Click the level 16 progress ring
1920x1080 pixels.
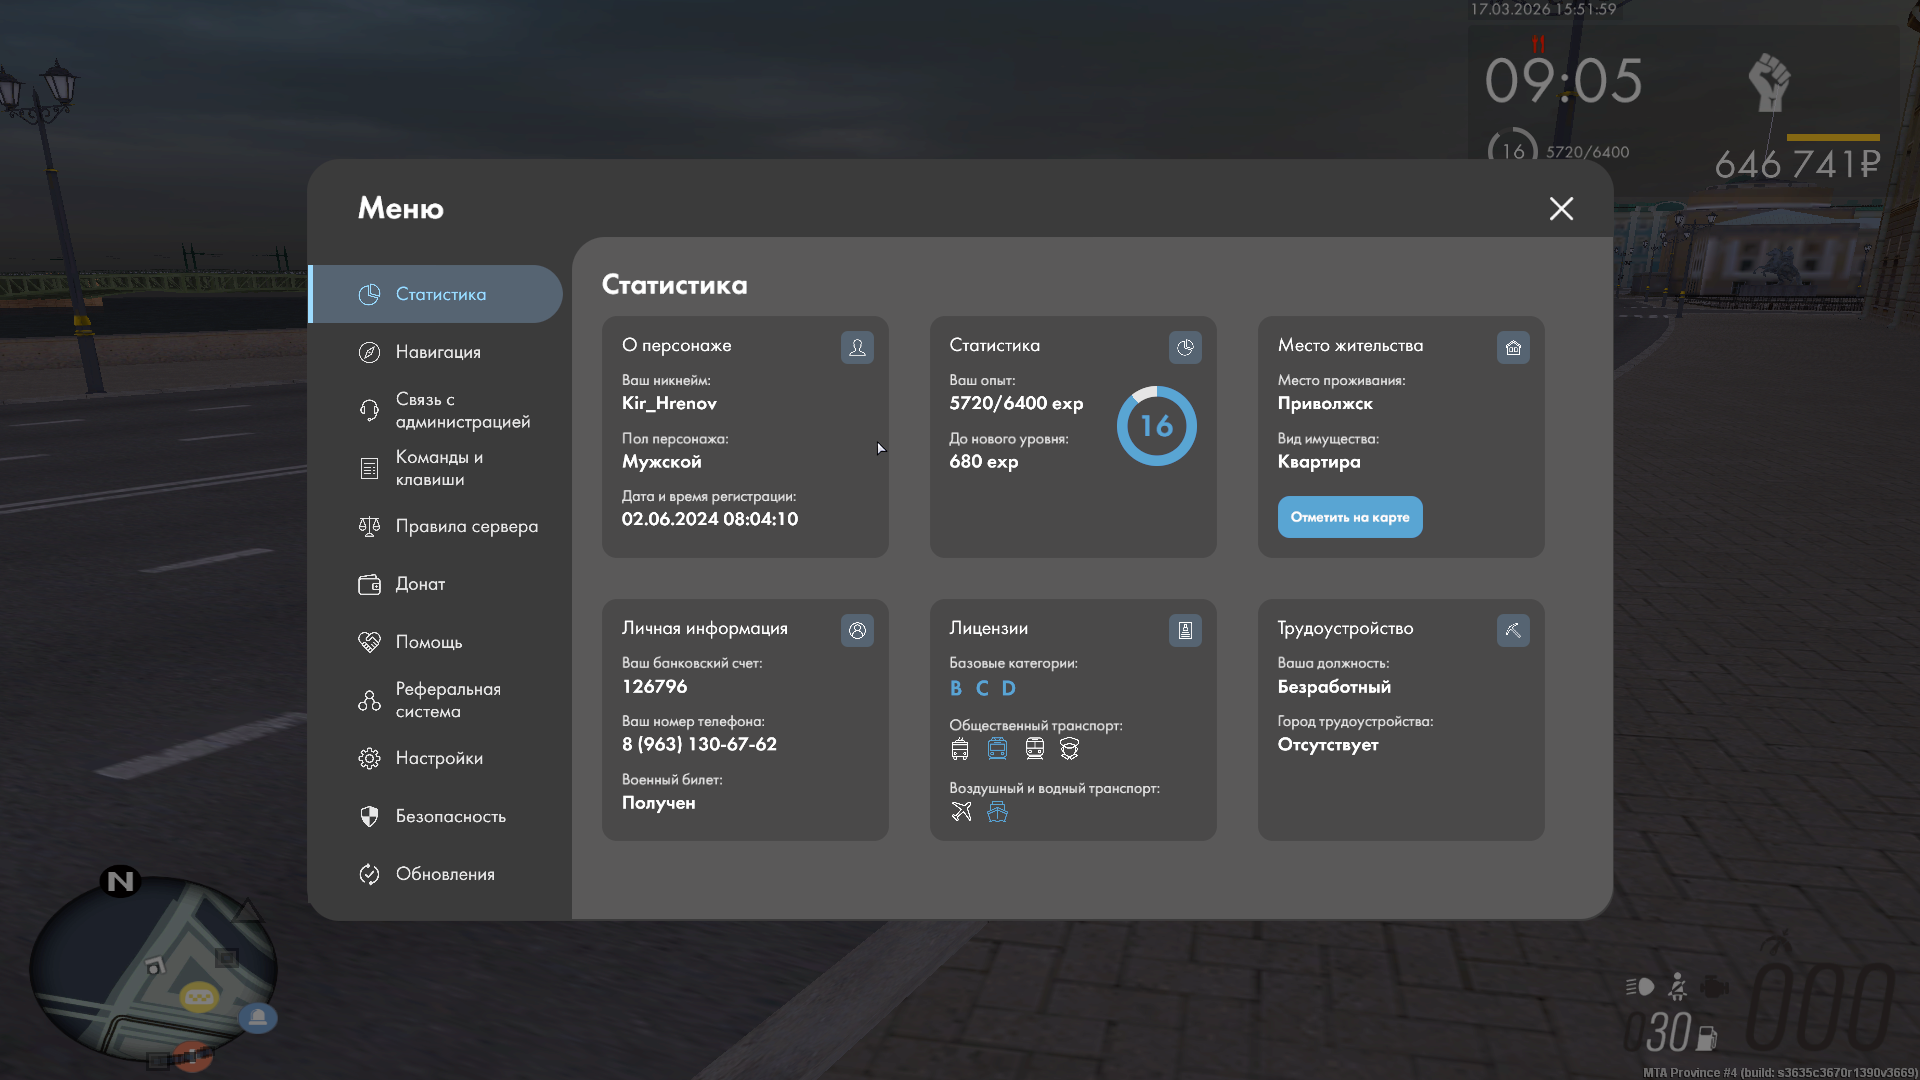point(1156,426)
